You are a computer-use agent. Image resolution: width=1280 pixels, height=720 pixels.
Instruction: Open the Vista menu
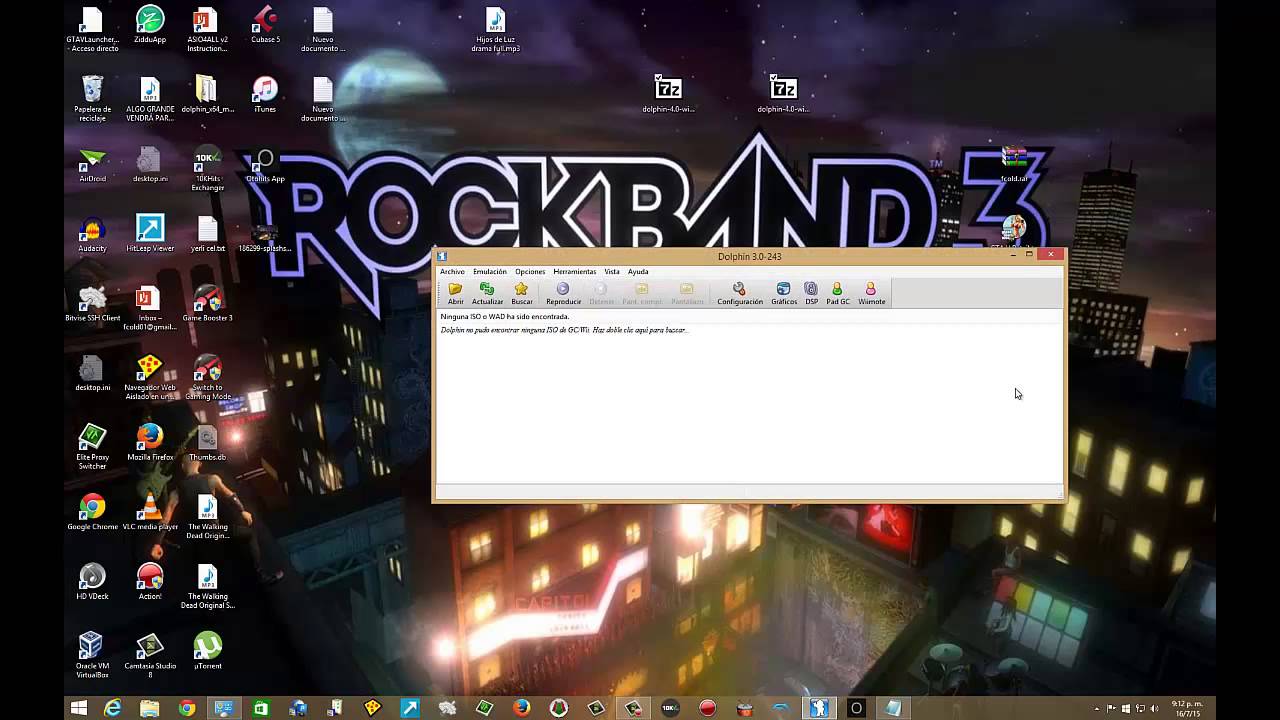(x=612, y=272)
